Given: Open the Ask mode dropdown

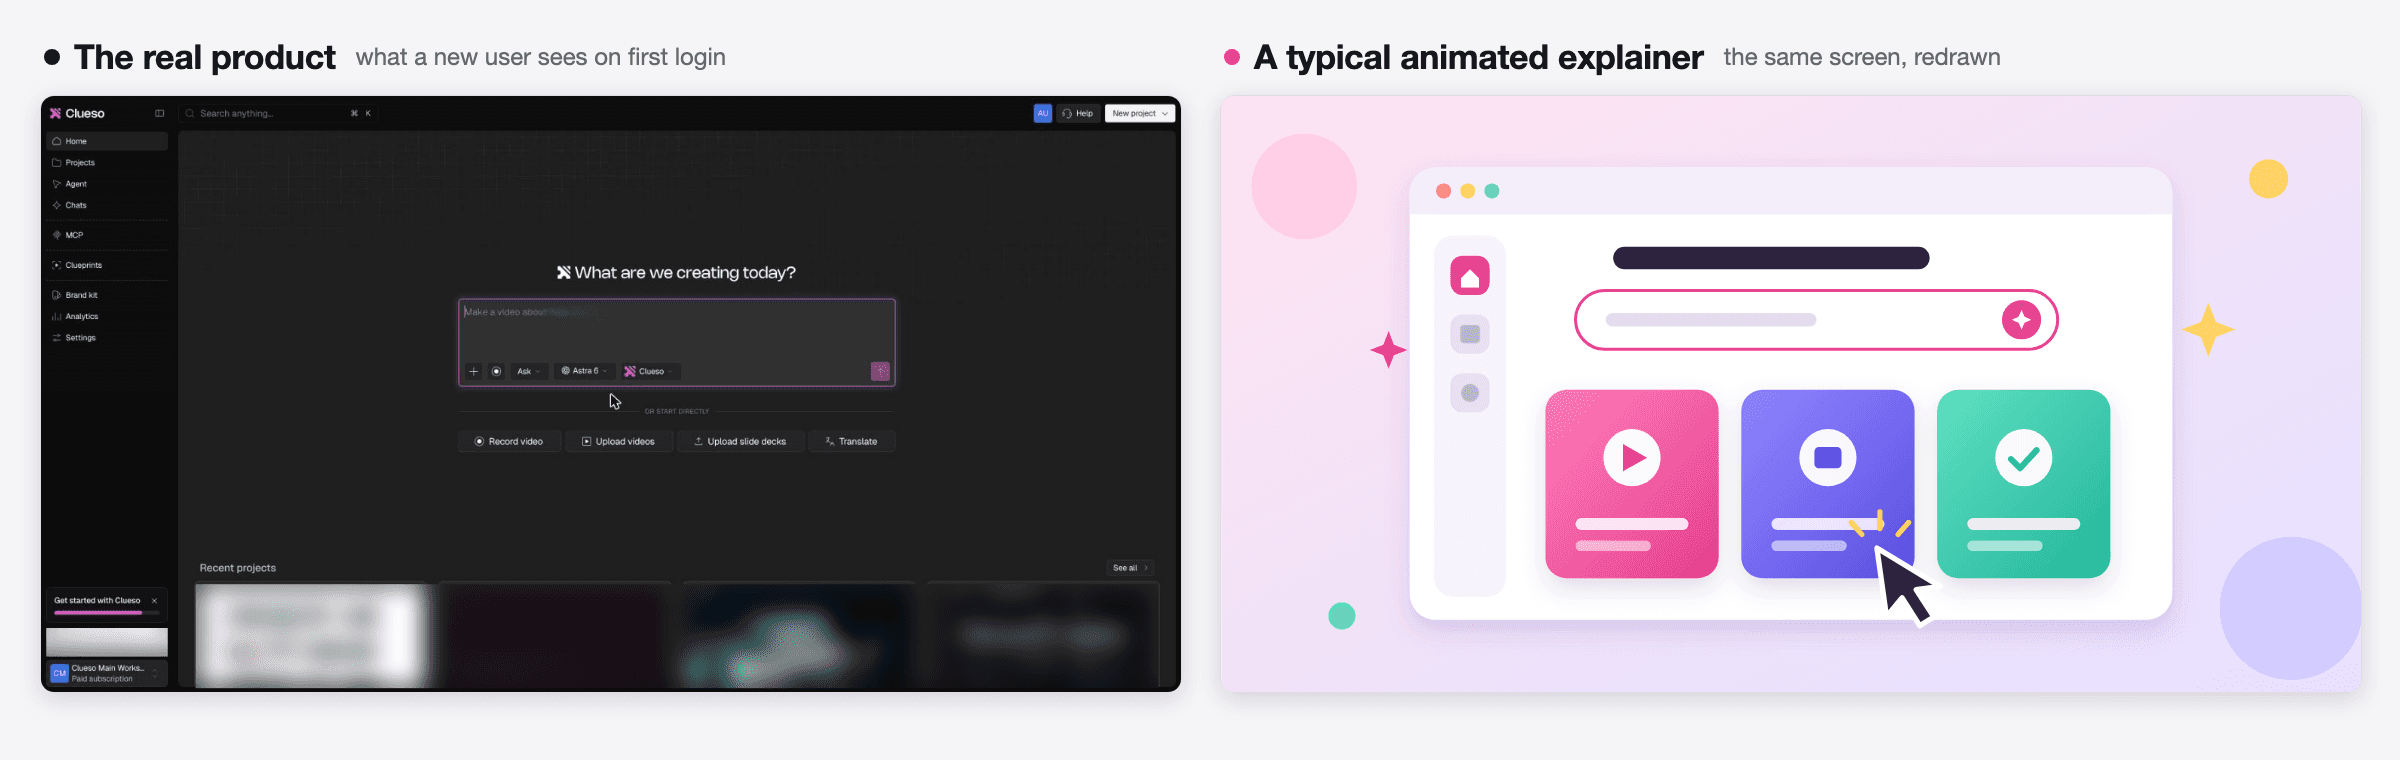Looking at the screenshot, I should (x=529, y=371).
